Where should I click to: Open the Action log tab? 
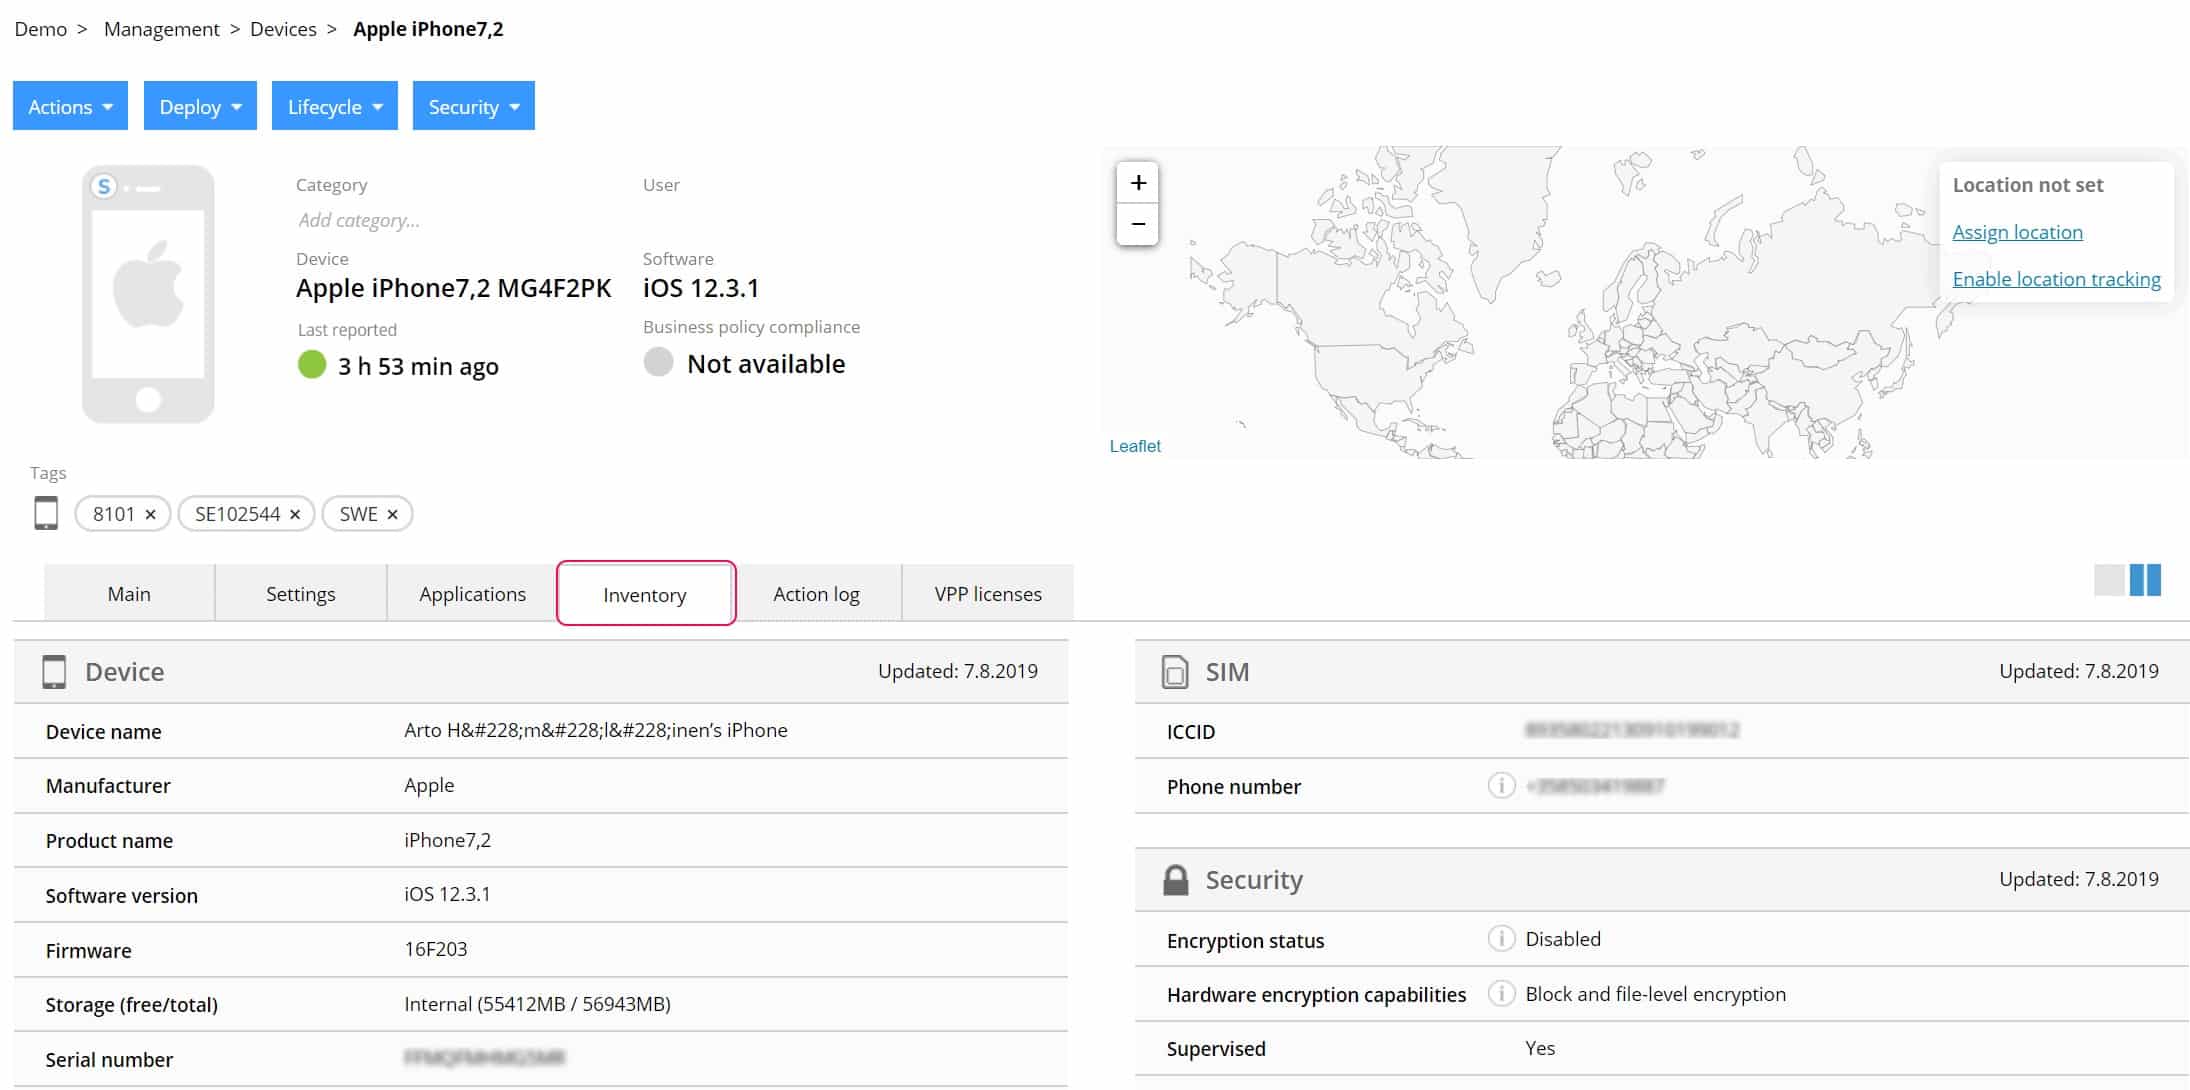tap(816, 594)
